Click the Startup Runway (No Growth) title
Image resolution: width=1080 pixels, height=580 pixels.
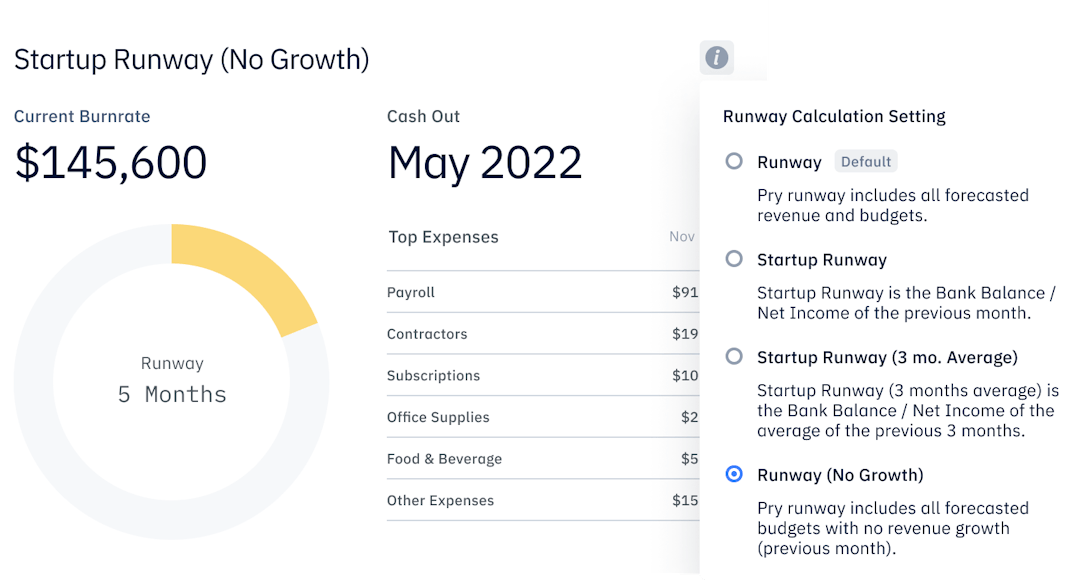[x=192, y=59]
